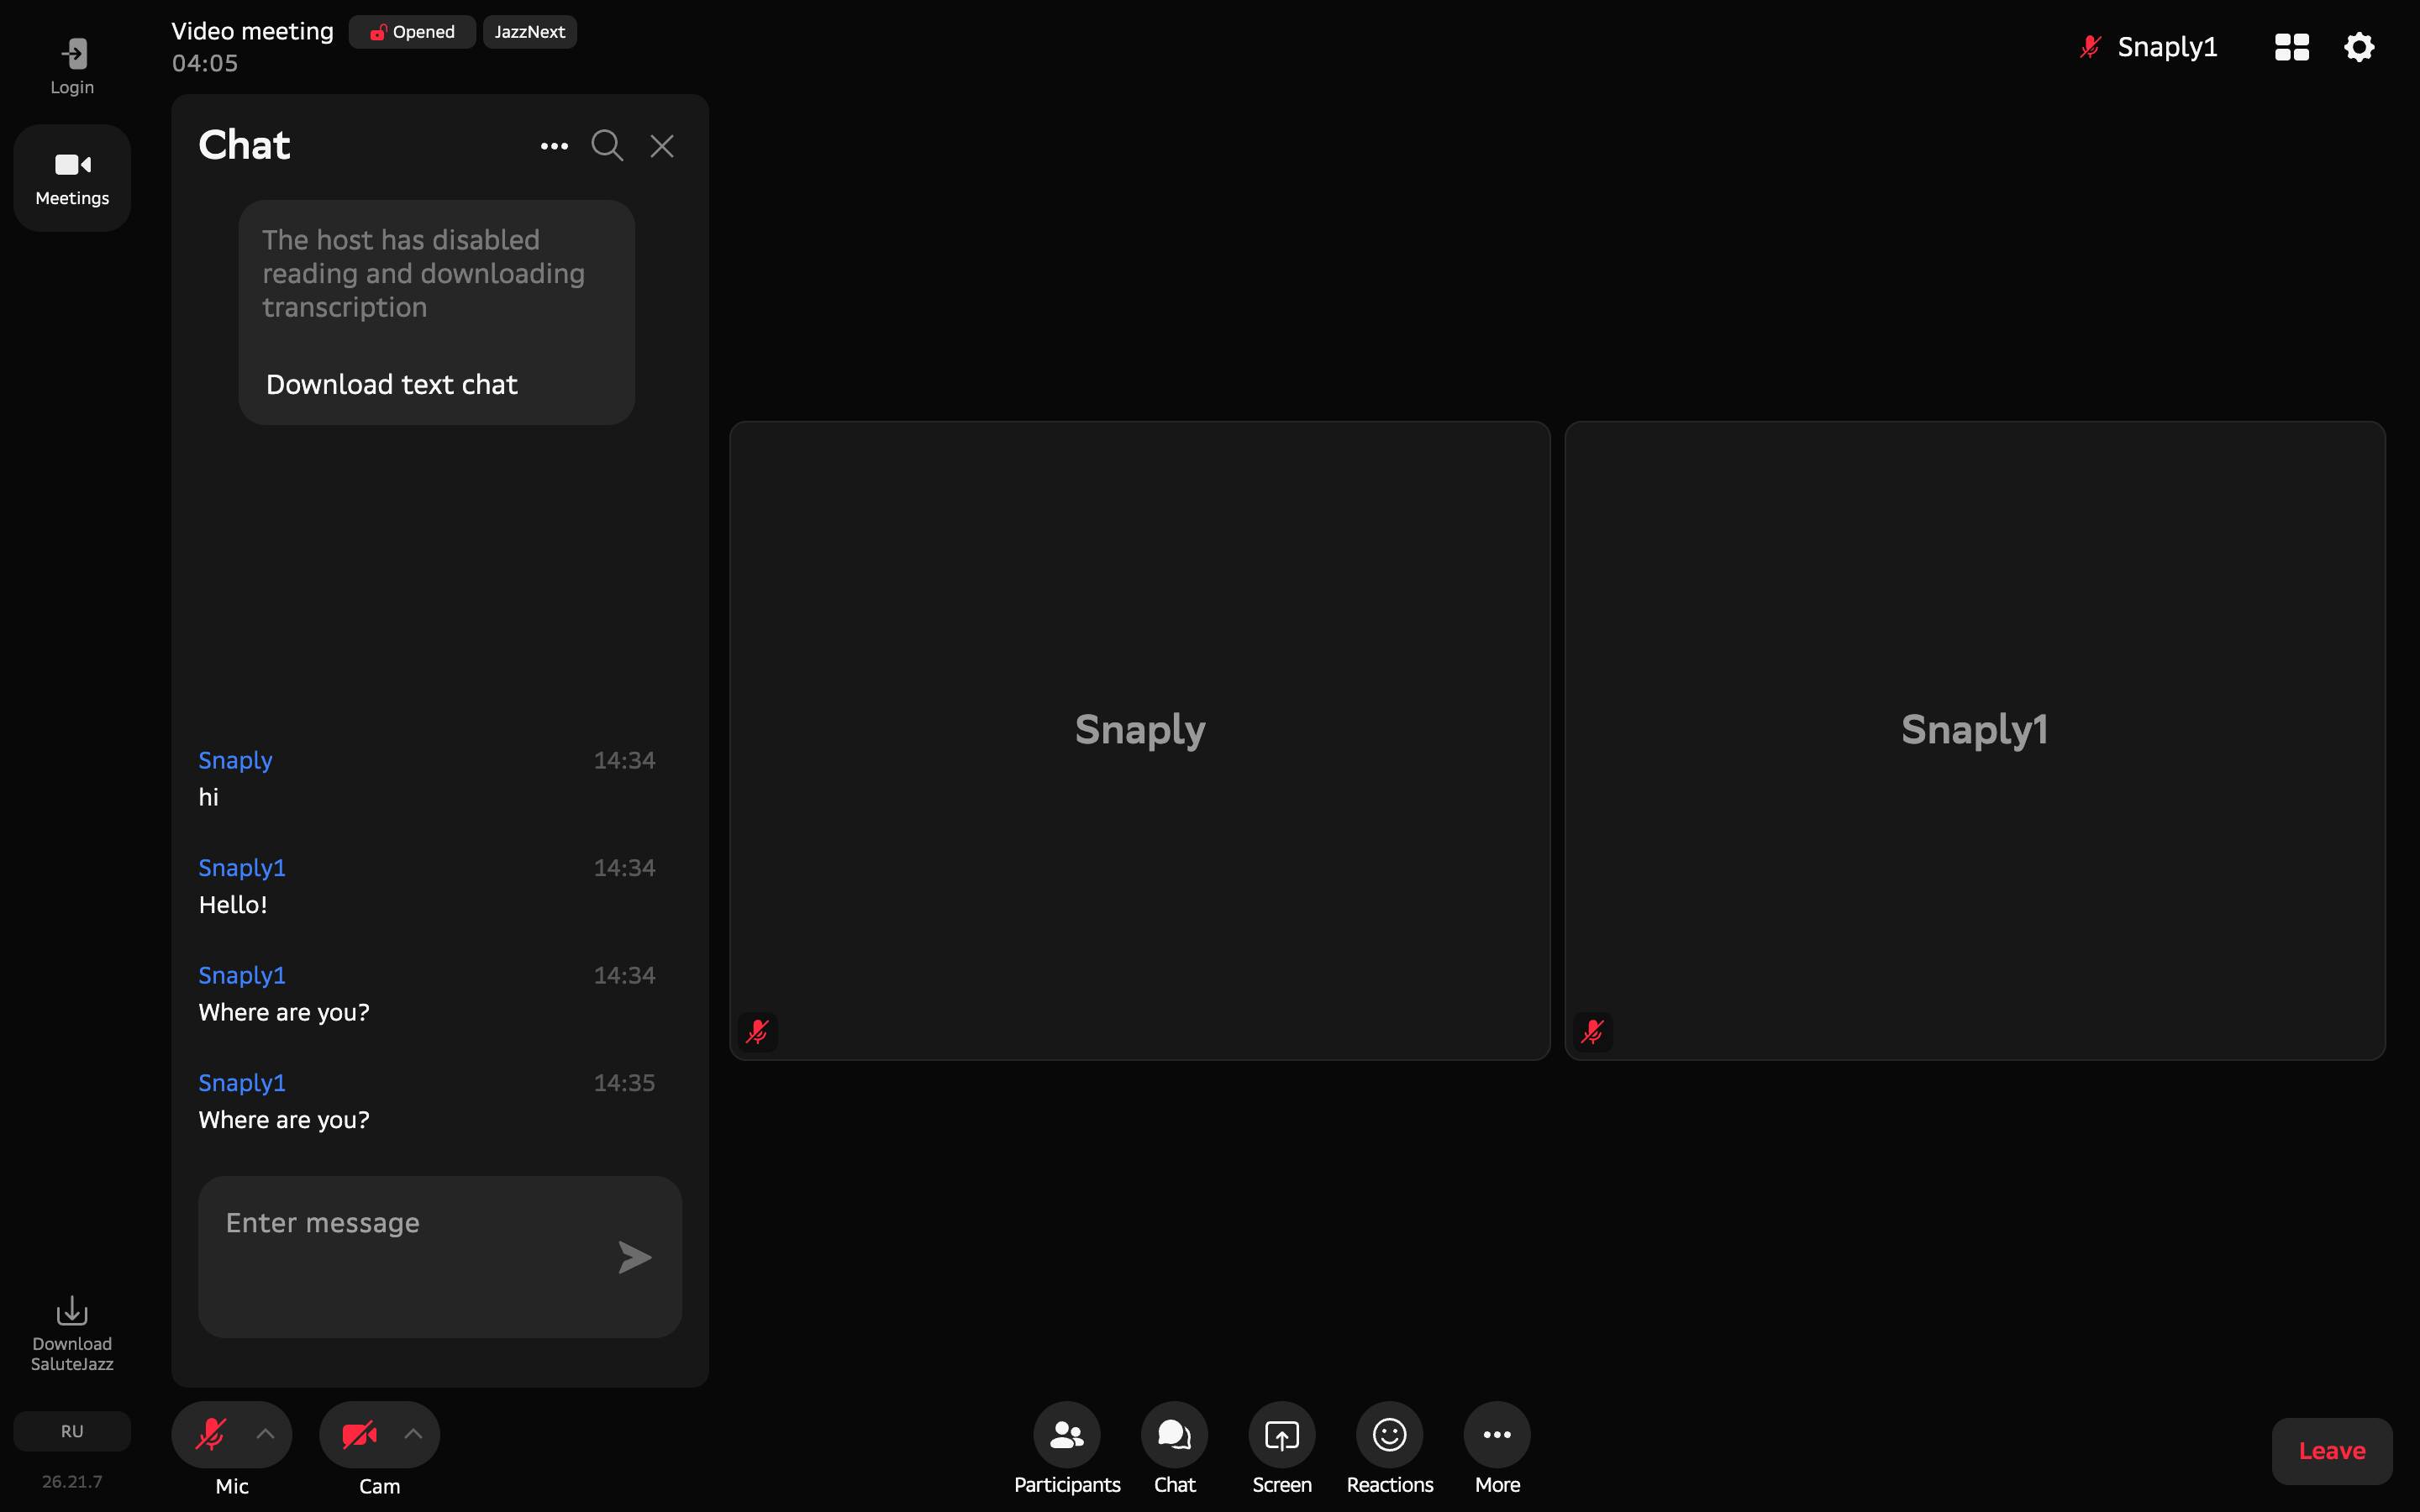Open chat options three-dot menu
The width and height of the screenshot is (2420, 1512).
554,146
